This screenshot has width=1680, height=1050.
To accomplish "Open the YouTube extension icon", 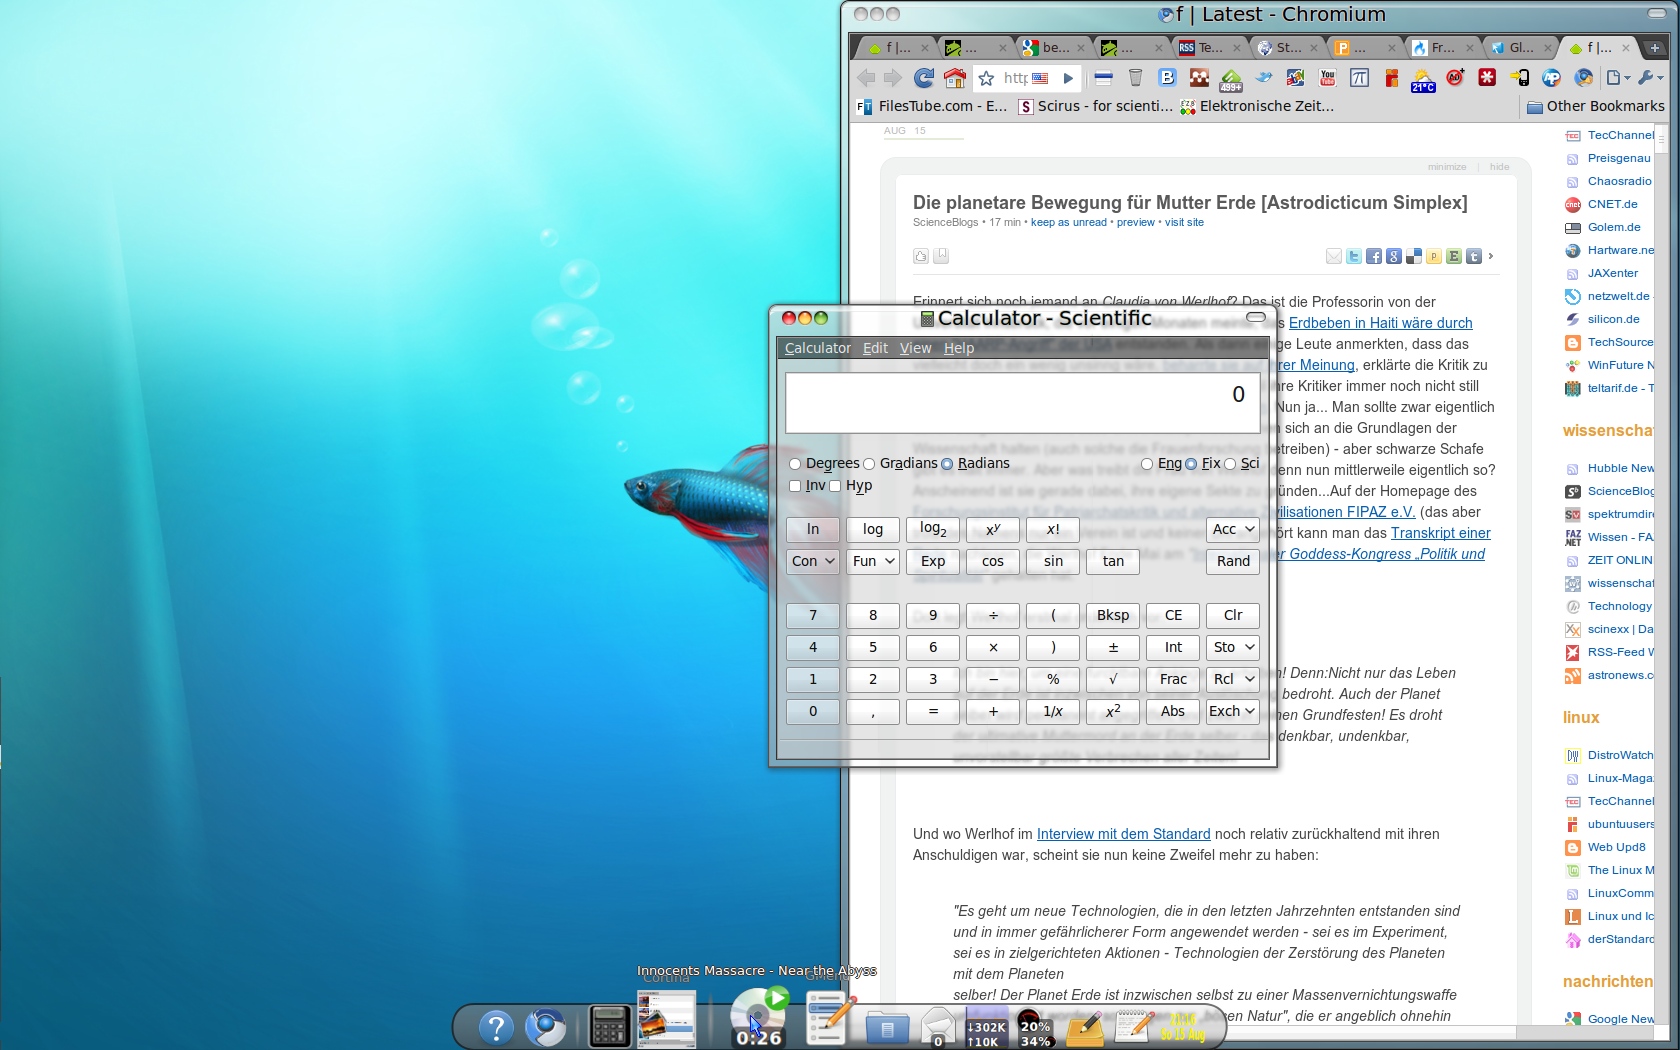I will 1327,78.
